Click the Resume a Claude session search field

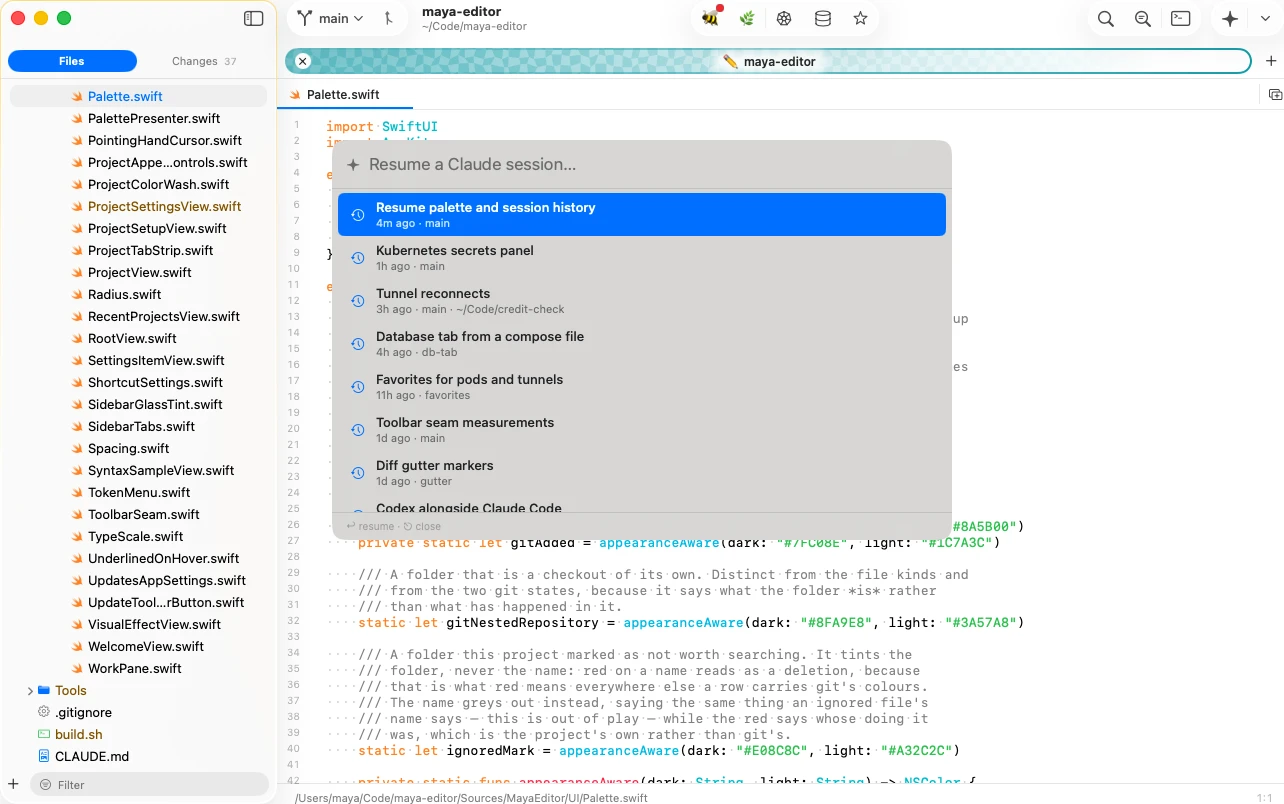coord(642,164)
